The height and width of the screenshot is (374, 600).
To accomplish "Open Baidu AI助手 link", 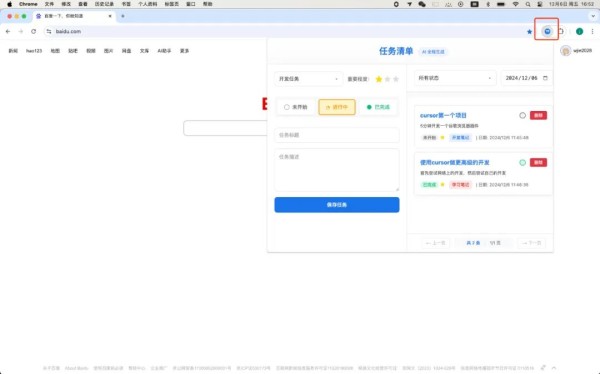I will (164, 51).
